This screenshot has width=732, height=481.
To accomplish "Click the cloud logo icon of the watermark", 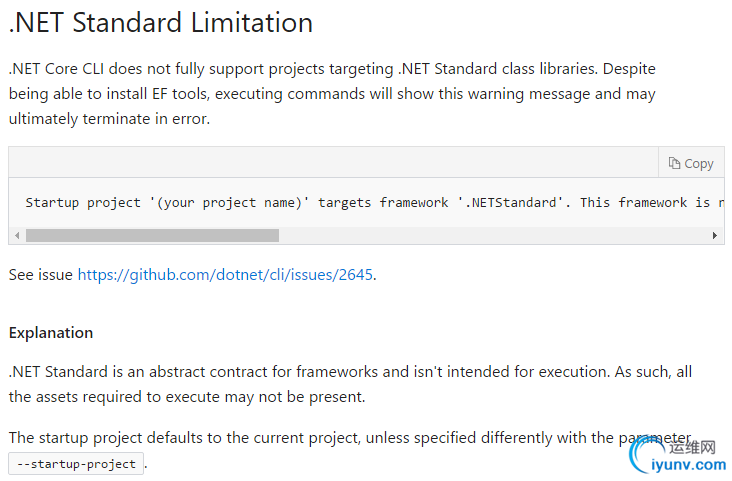I will tap(639, 457).
